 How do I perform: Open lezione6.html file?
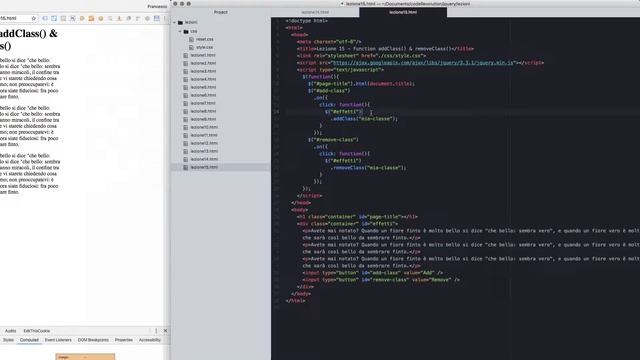[203, 95]
